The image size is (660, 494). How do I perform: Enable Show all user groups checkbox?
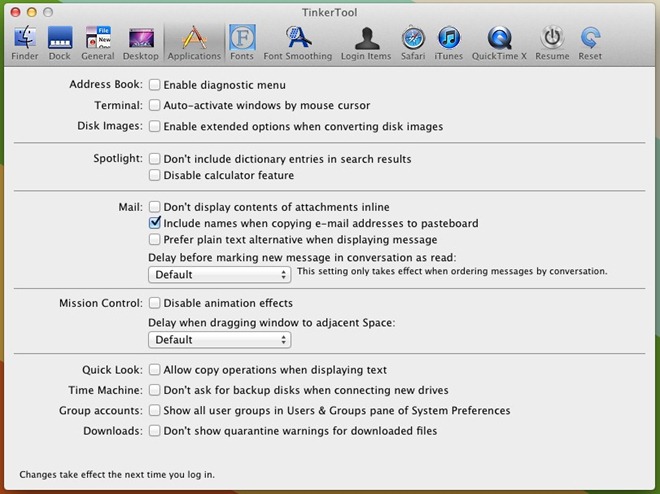(154, 410)
